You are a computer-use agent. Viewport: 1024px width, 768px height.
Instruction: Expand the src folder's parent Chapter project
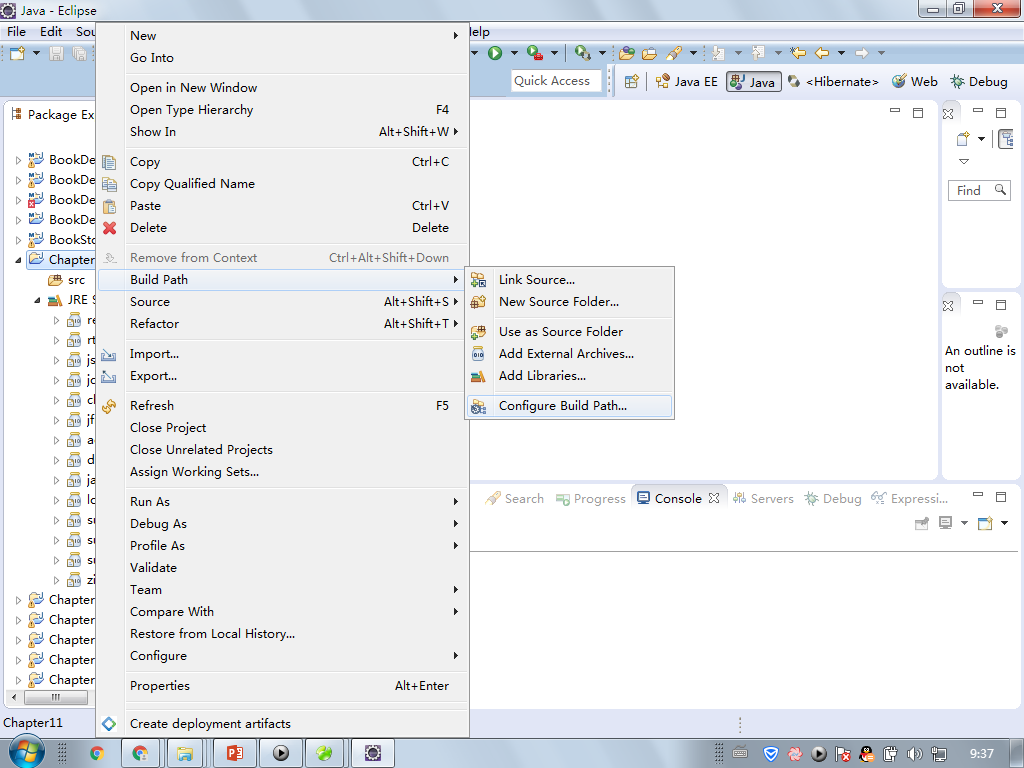[18, 260]
